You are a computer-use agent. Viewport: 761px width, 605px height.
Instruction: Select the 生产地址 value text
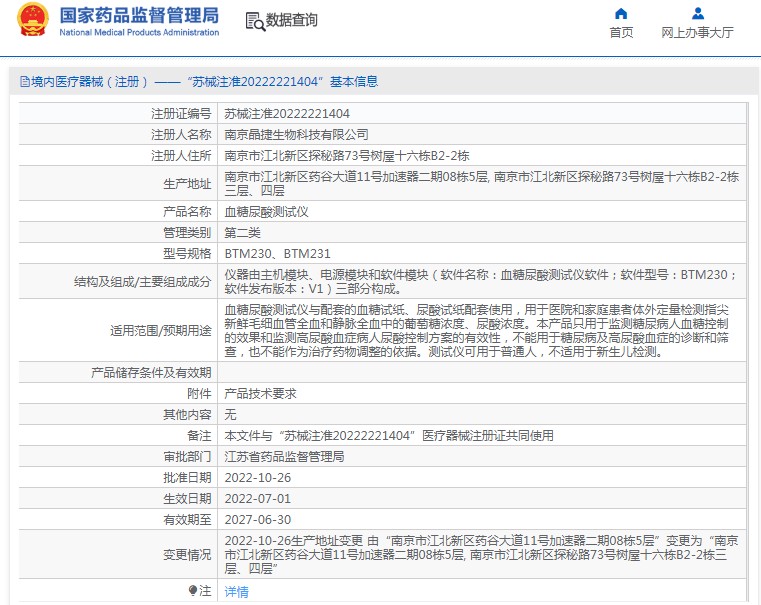tap(481, 183)
